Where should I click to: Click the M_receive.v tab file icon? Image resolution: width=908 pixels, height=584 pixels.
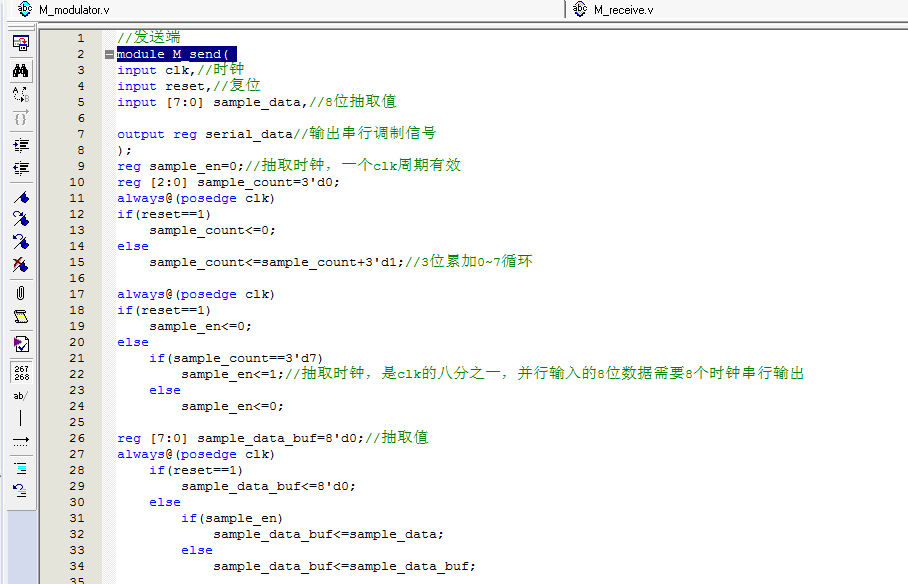pos(580,9)
